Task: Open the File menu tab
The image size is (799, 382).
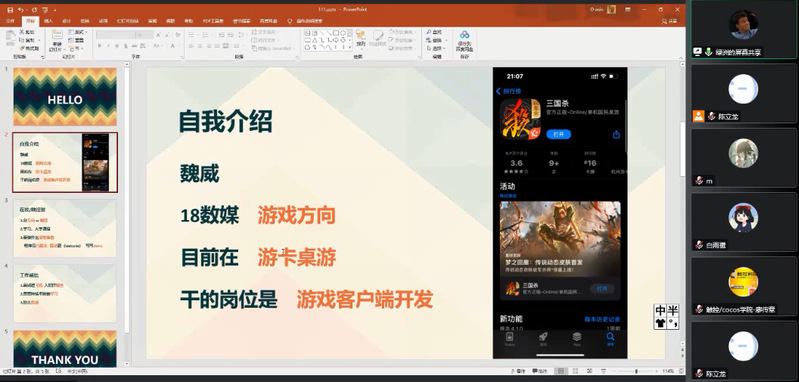Action: (10, 21)
